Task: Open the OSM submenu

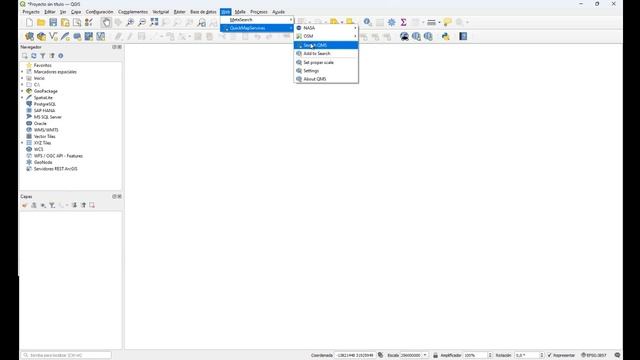Action: coord(326,36)
